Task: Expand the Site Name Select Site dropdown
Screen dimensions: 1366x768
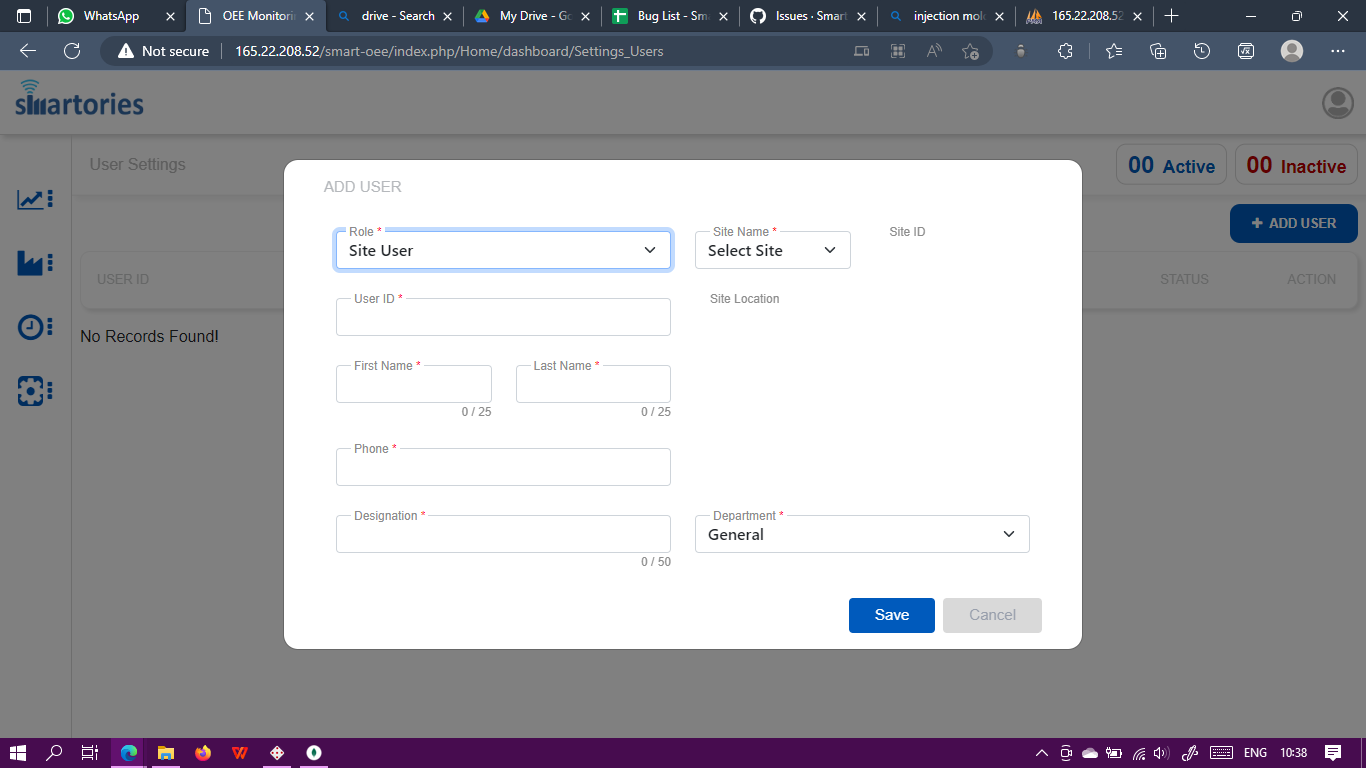Action: 772,250
